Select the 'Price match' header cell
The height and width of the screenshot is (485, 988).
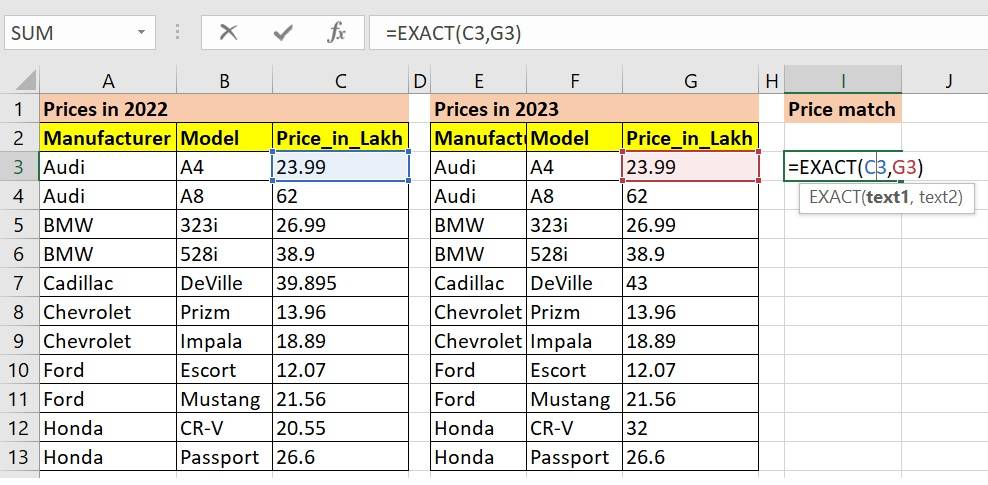tap(843, 109)
